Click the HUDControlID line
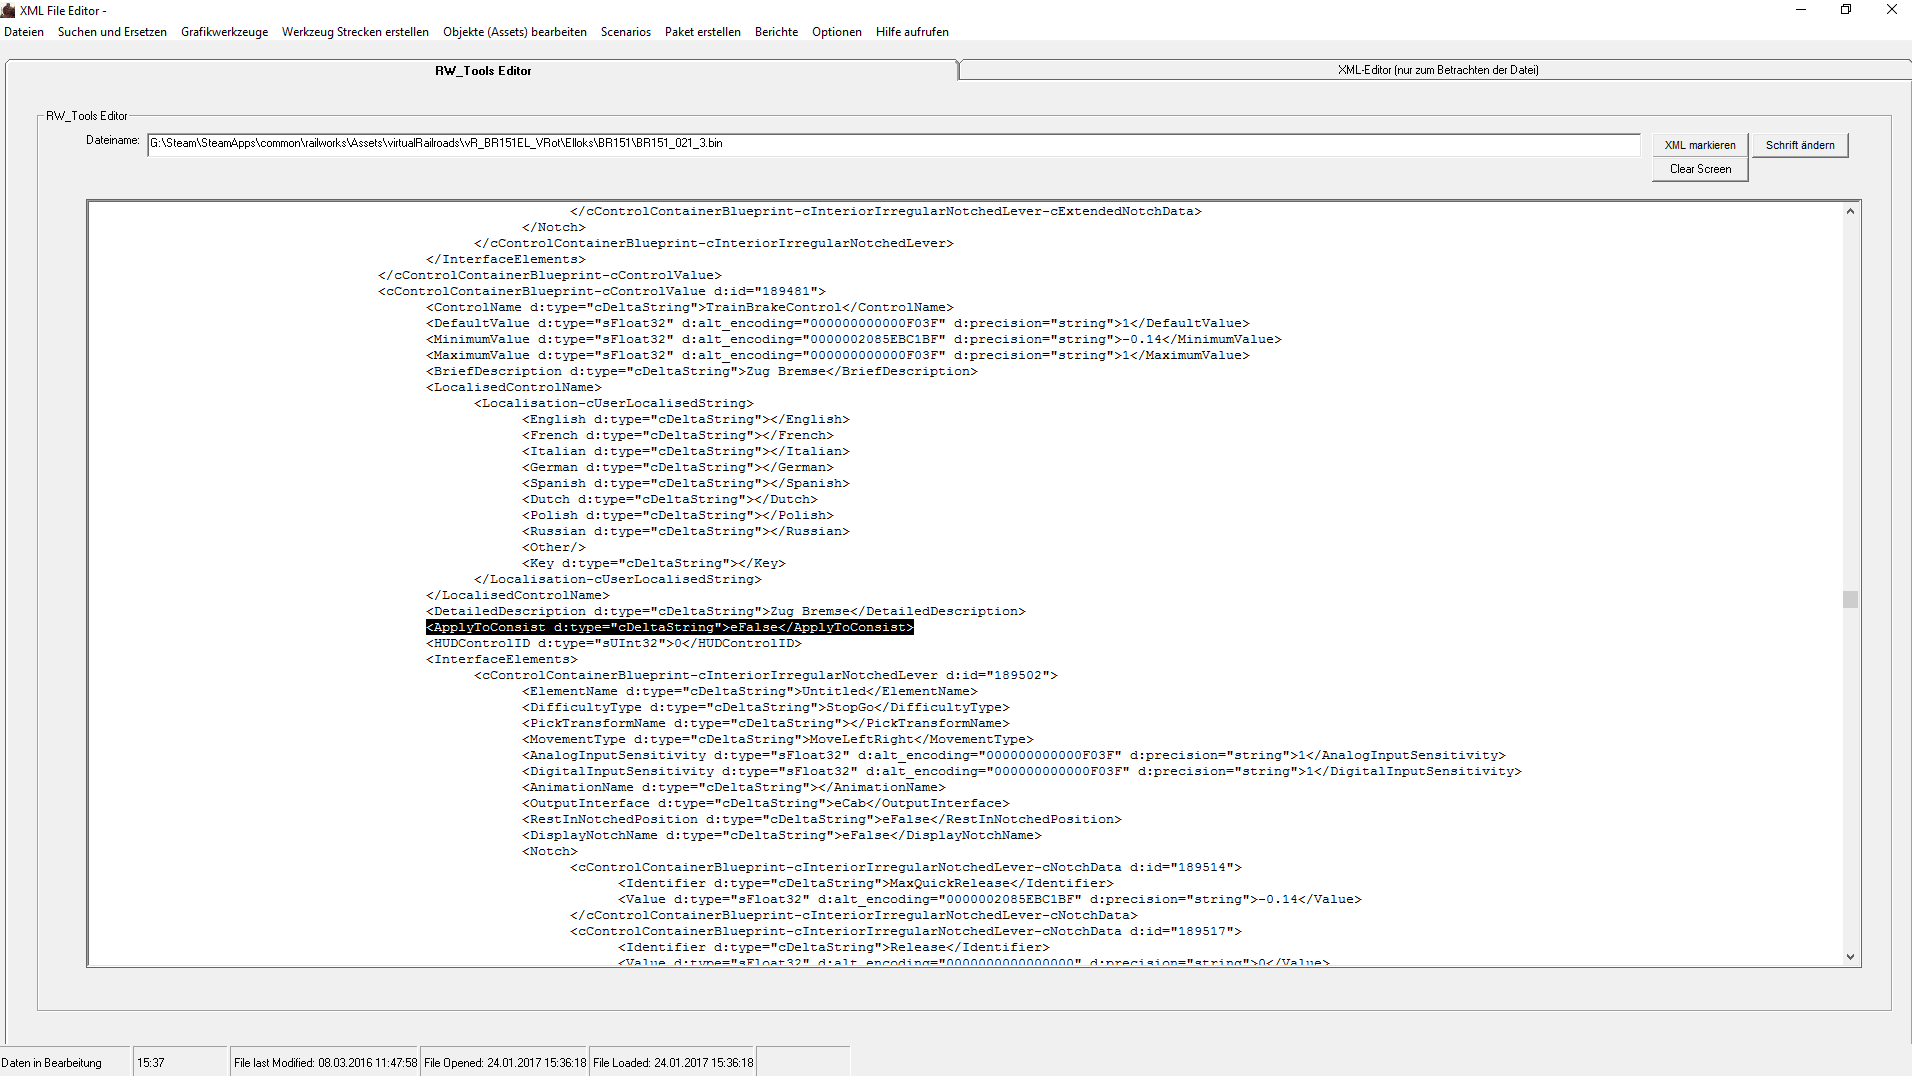 tap(614, 643)
